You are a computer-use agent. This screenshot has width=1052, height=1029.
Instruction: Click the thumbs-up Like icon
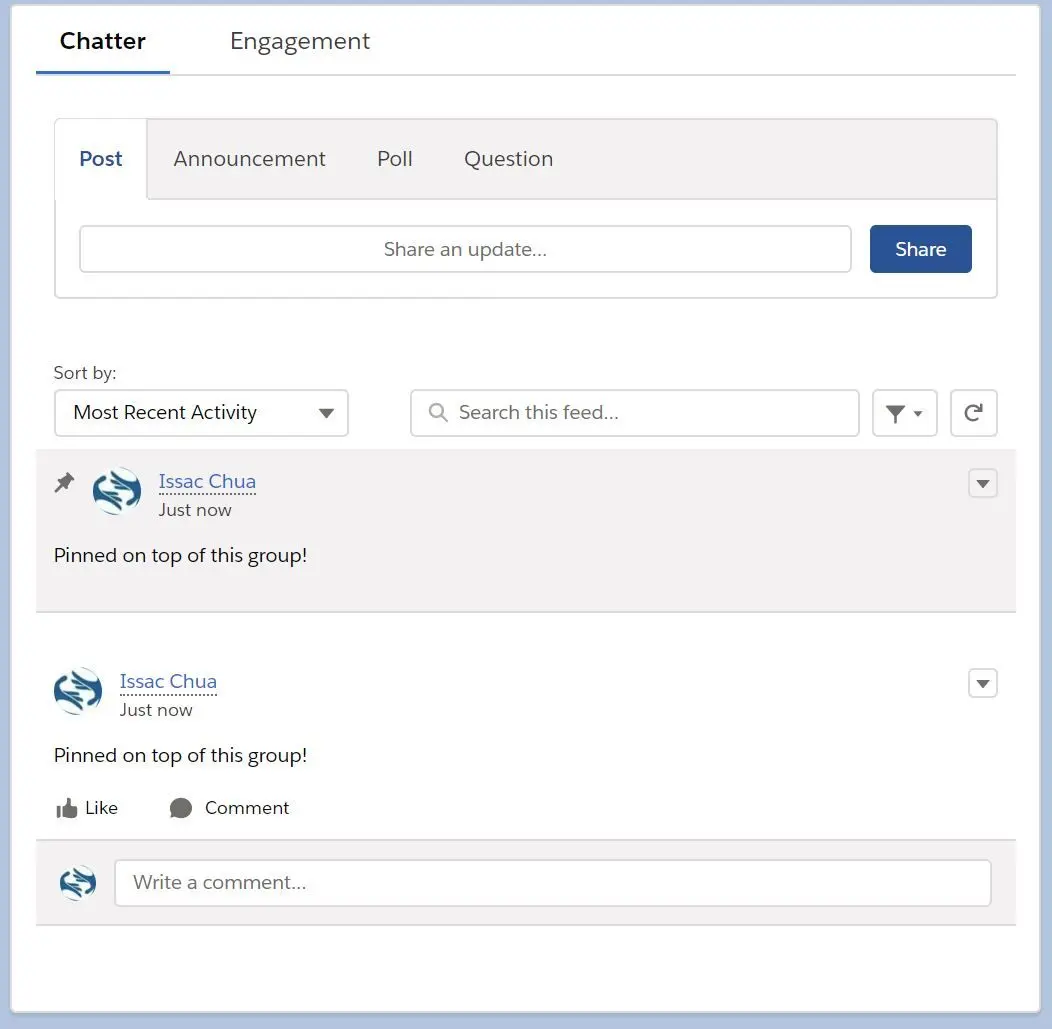(x=66, y=808)
